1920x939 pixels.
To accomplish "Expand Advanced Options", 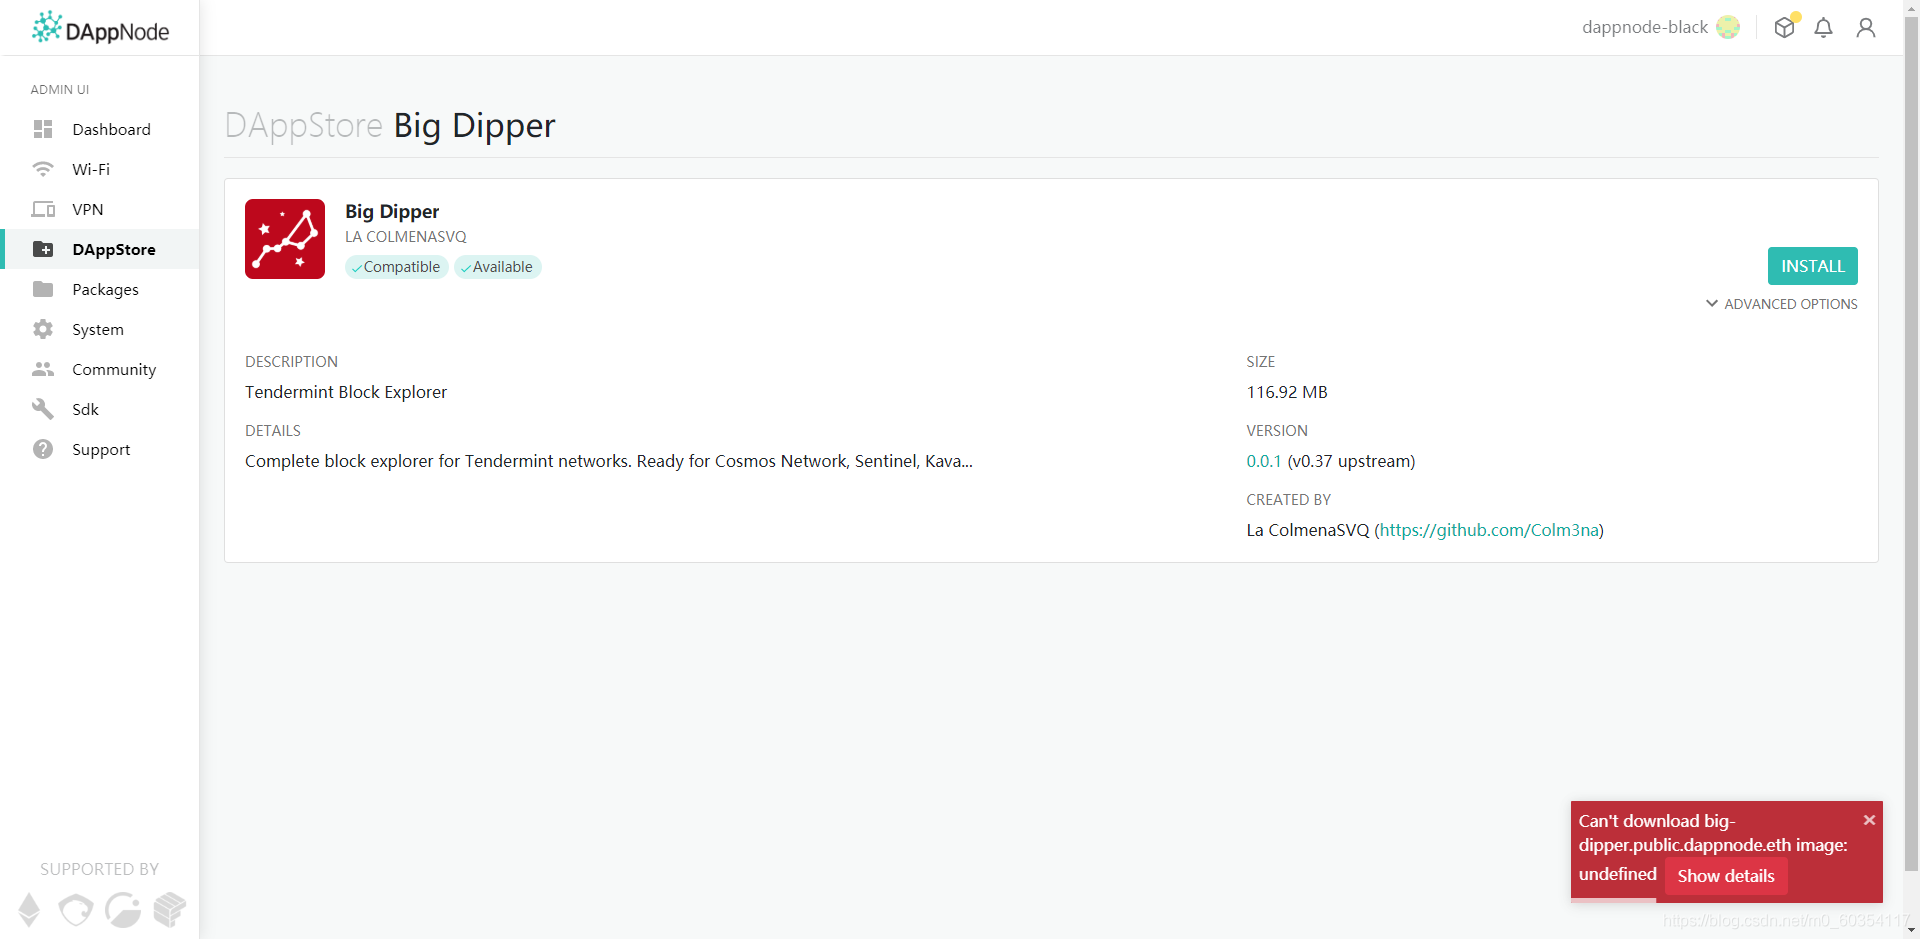I will click(x=1782, y=304).
